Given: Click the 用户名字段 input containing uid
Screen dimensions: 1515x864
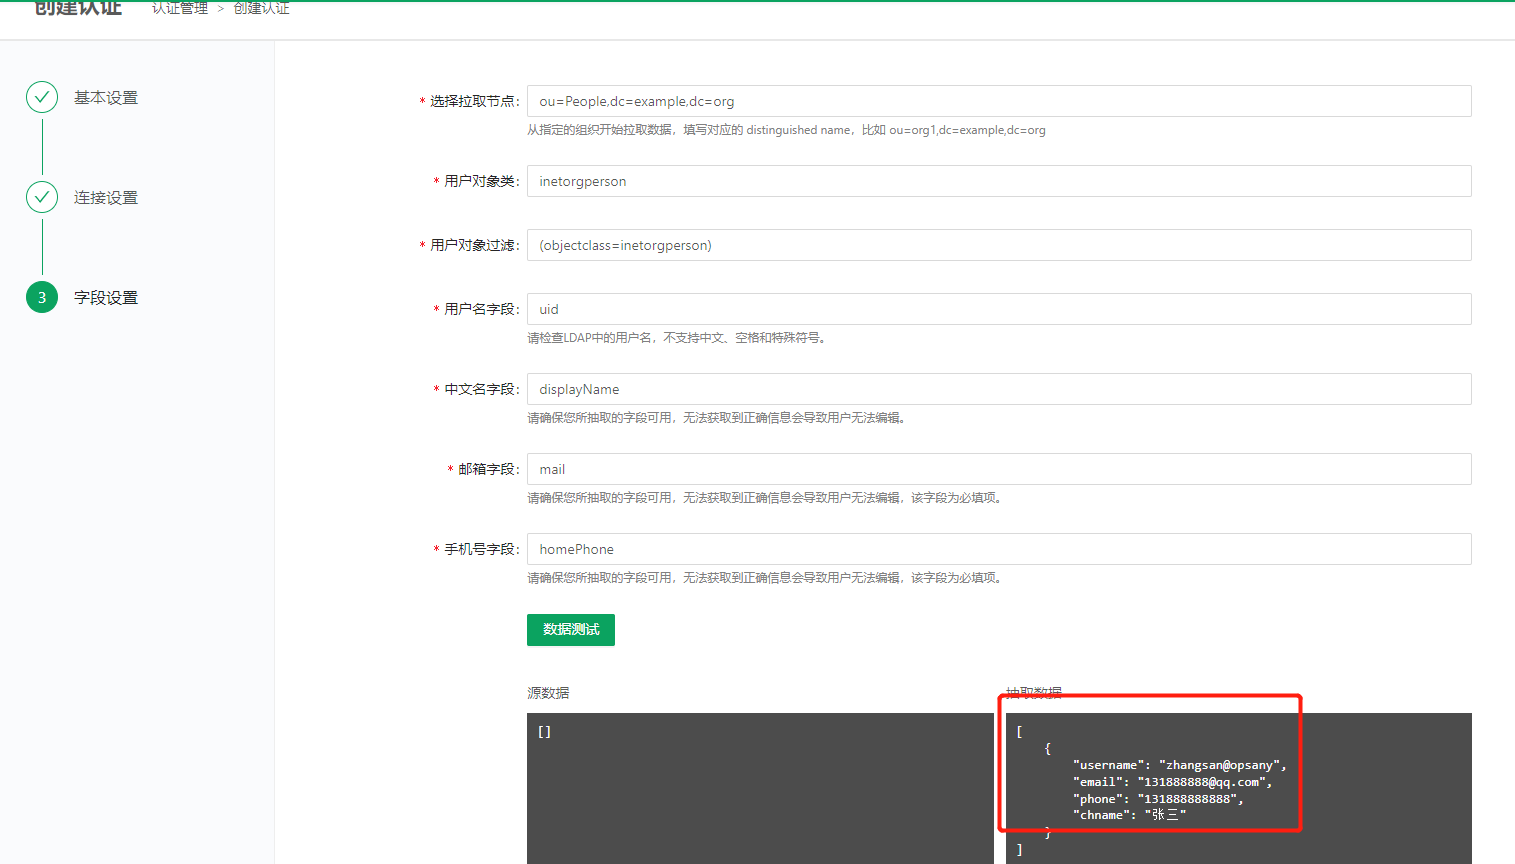Looking at the screenshot, I should [998, 309].
